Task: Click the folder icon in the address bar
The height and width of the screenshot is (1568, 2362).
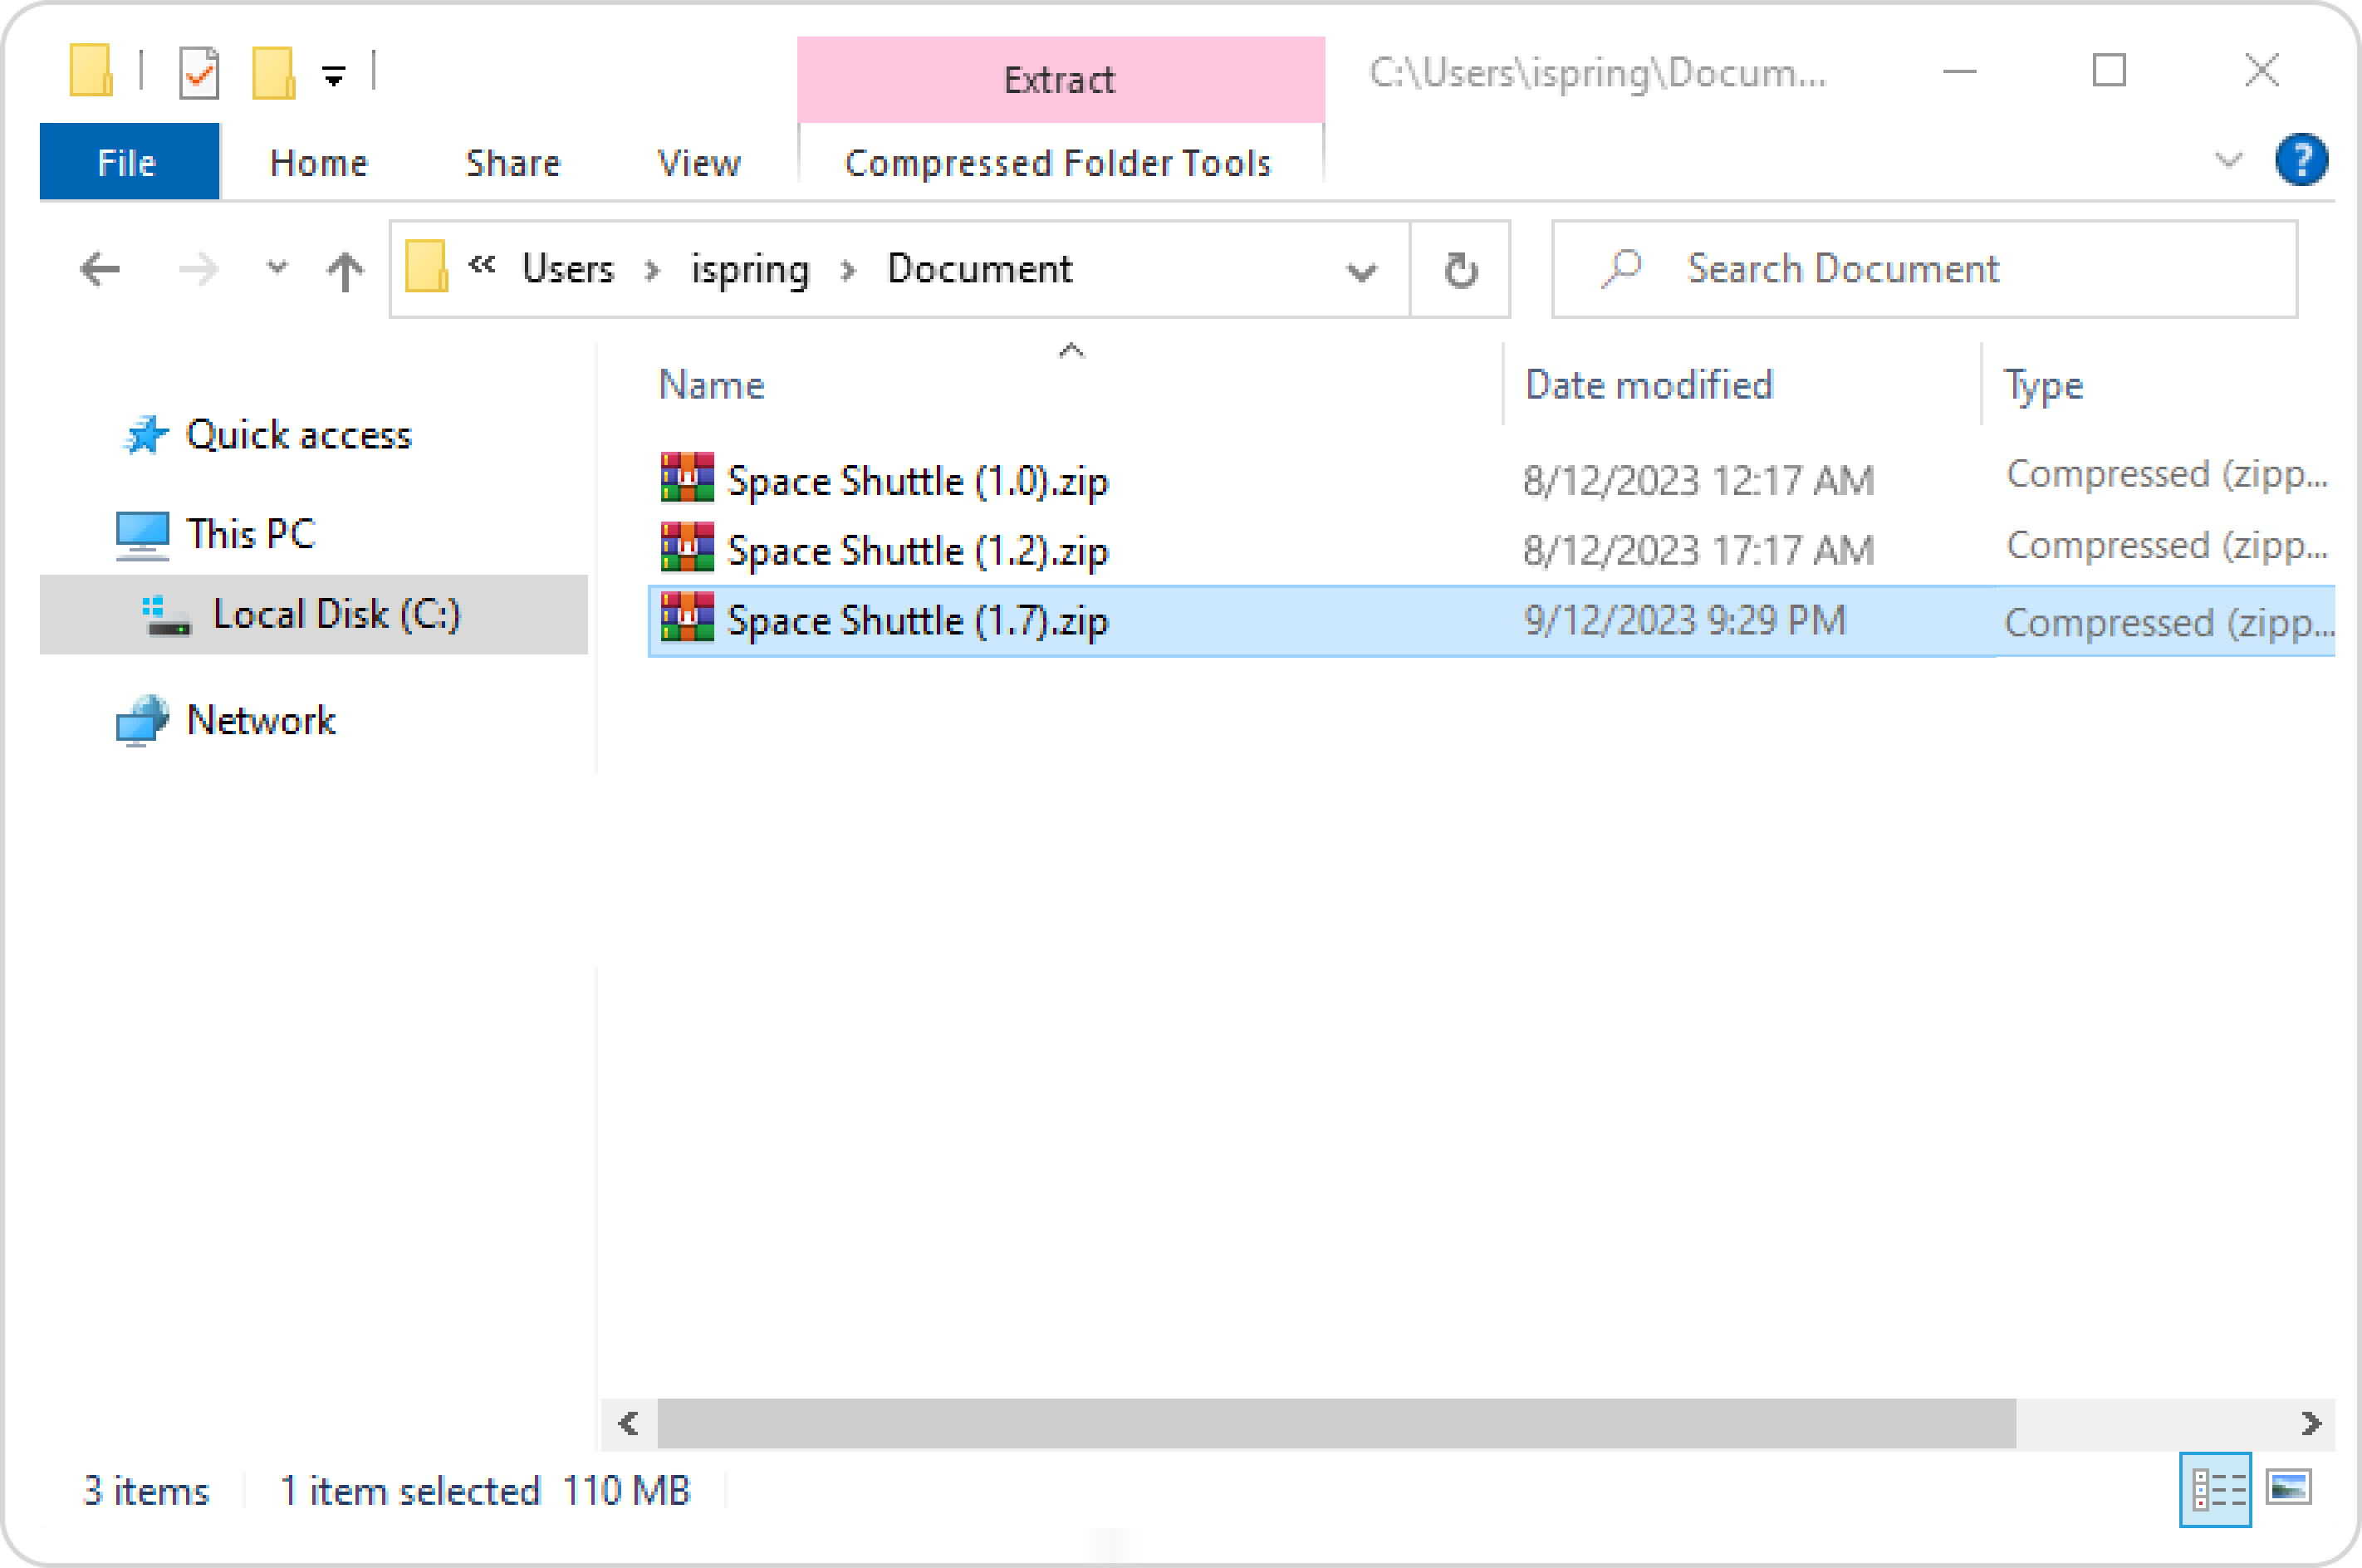Action: point(426,266)
